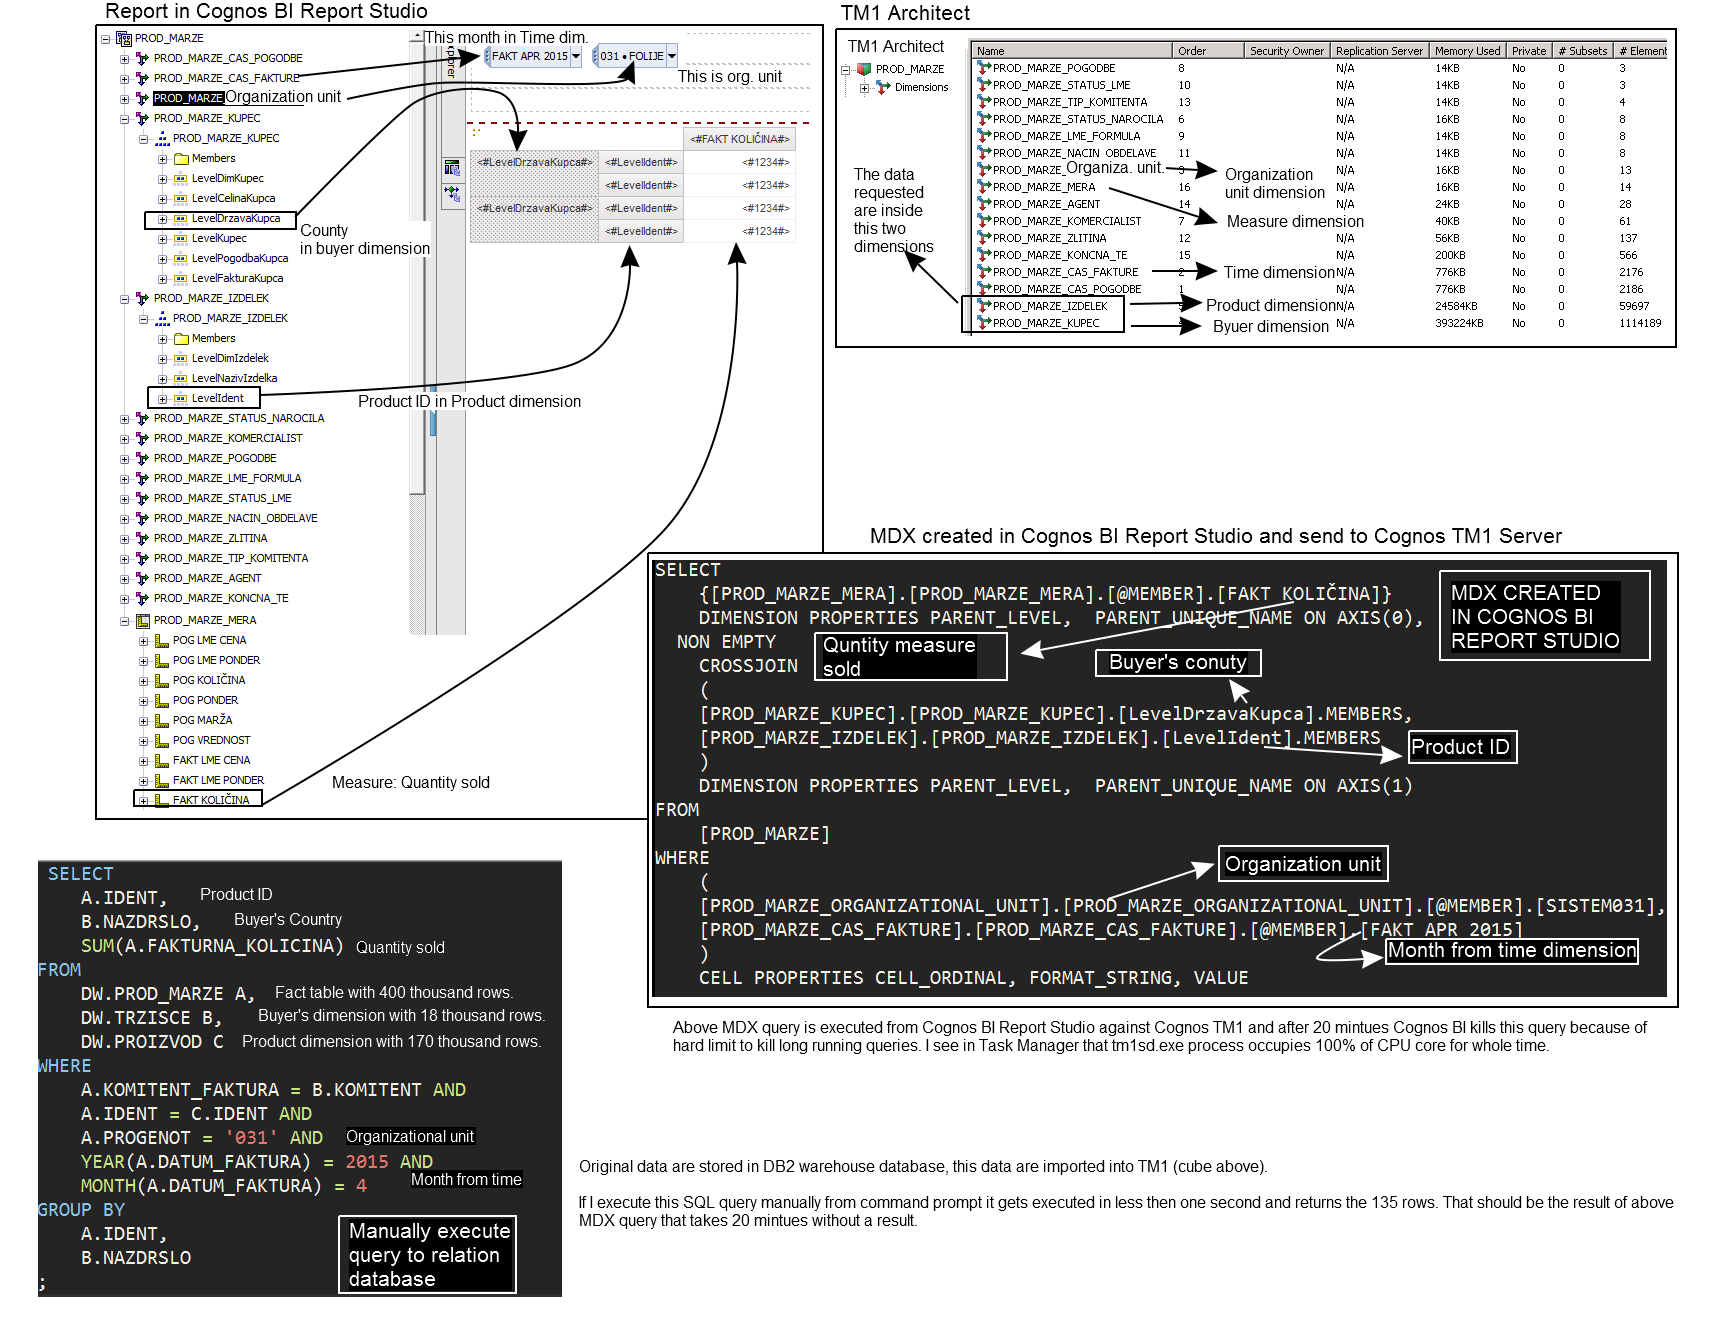
Task: Click the LevelCelinaKupca level icon
Action: (181, 199)
